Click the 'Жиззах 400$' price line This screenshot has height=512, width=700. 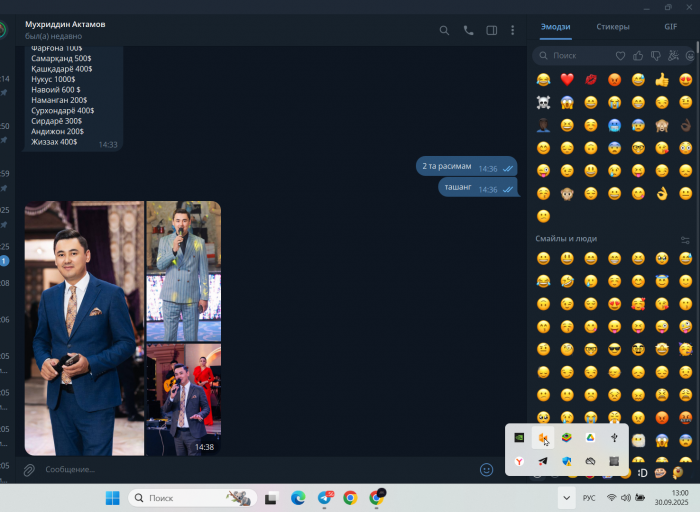coord(54,142)
